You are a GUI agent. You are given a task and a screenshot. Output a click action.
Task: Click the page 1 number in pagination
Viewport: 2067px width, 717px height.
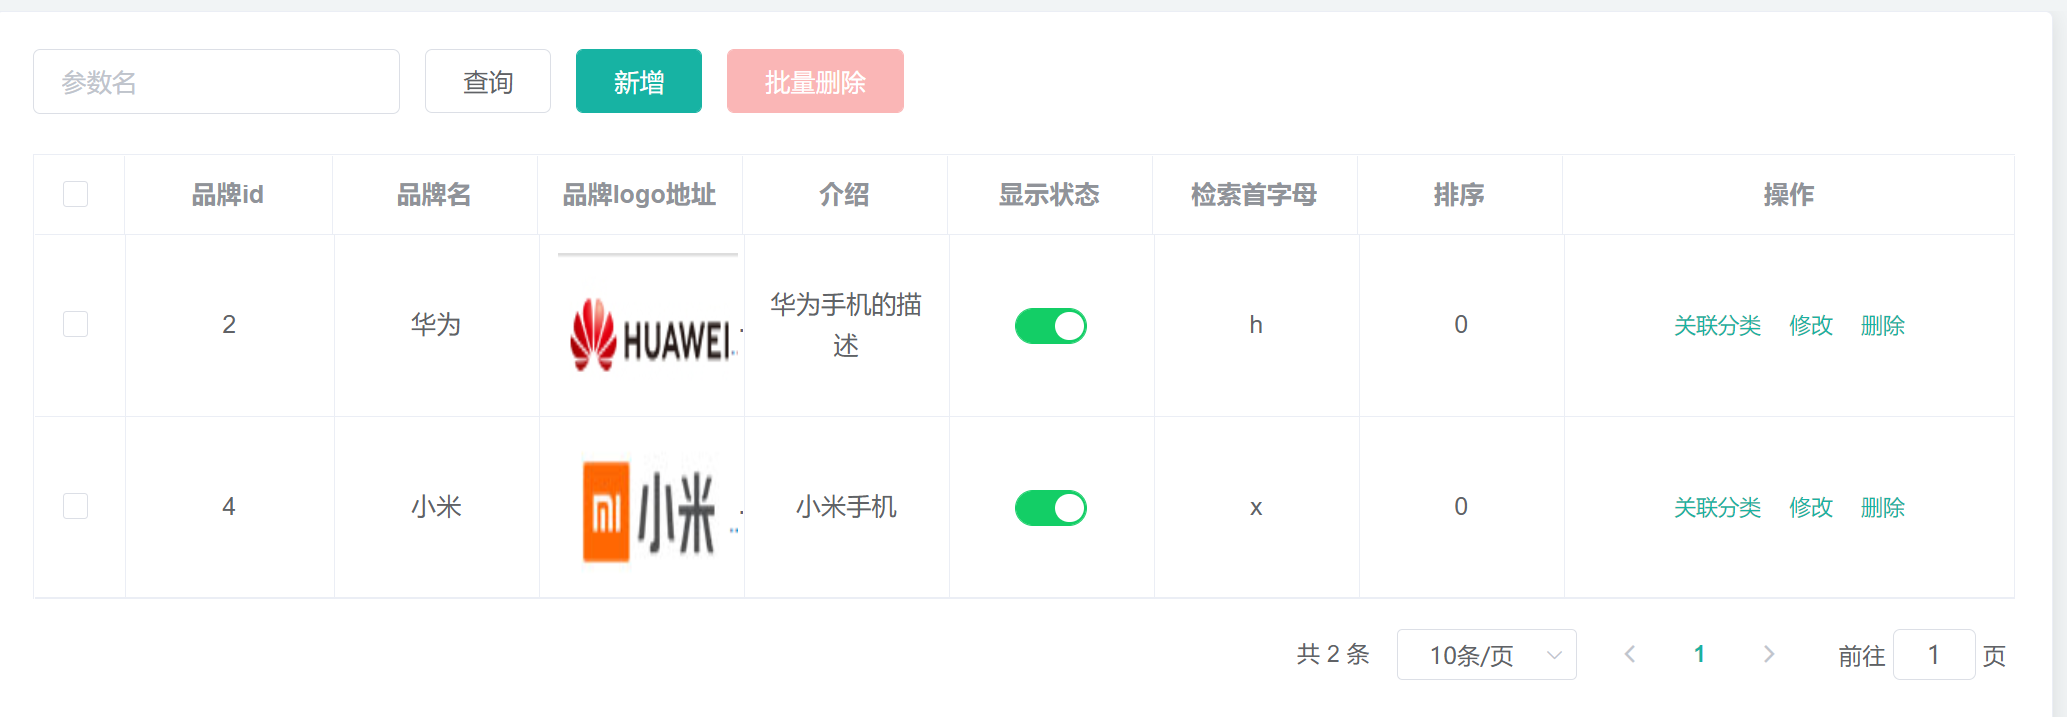[1699, 654]
